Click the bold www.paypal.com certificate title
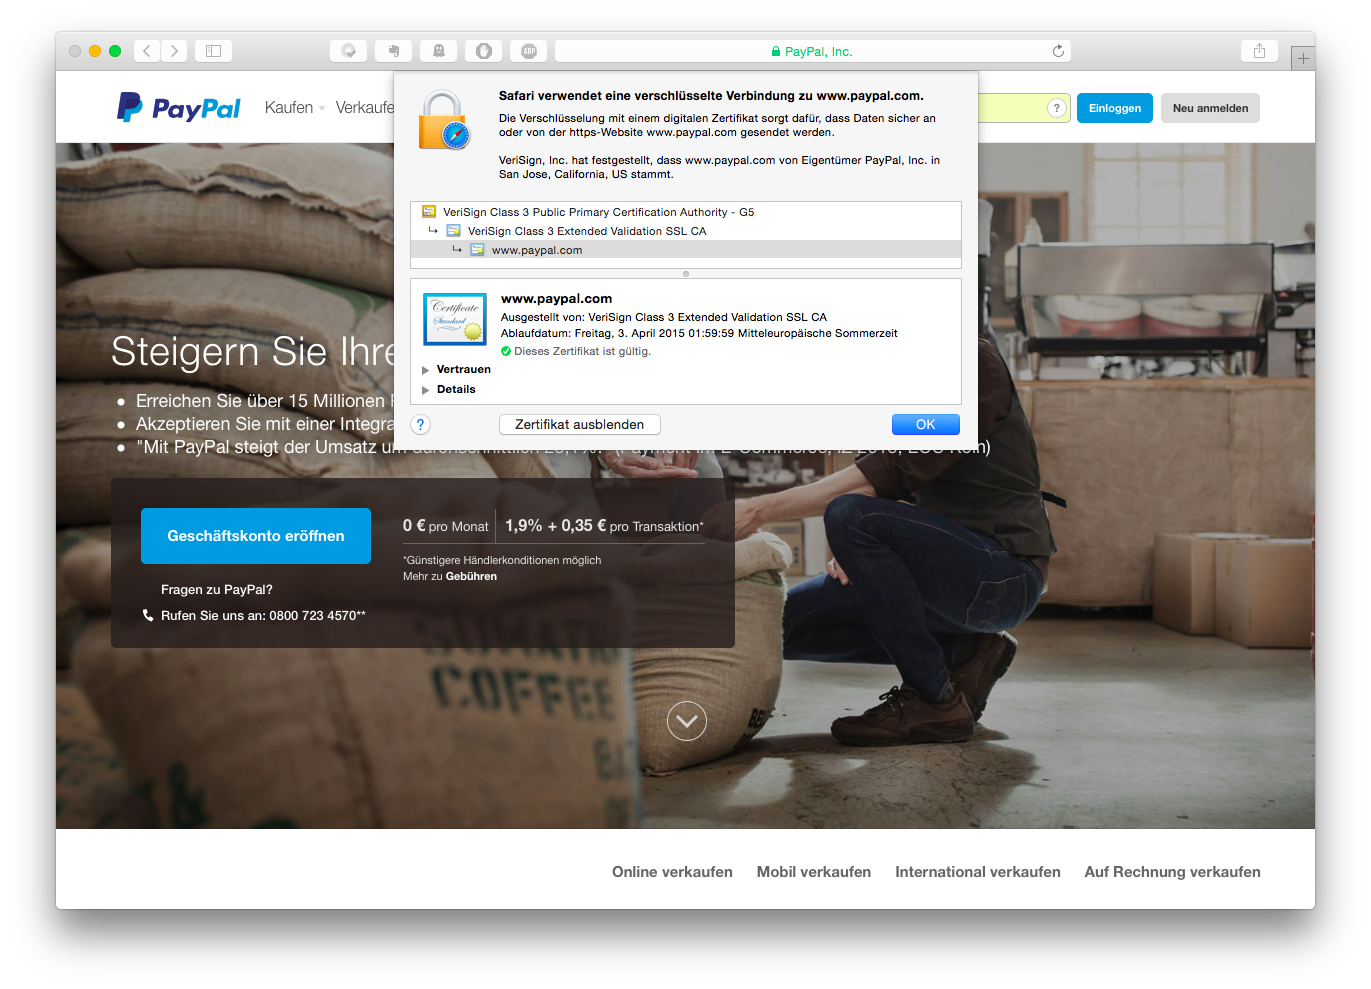Screen dimensions: 1371x989 coord(556,298)
